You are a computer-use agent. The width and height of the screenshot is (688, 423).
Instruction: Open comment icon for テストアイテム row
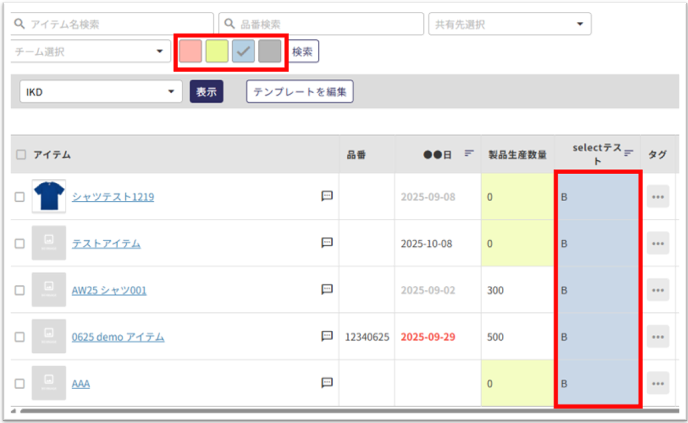(327, 243)
